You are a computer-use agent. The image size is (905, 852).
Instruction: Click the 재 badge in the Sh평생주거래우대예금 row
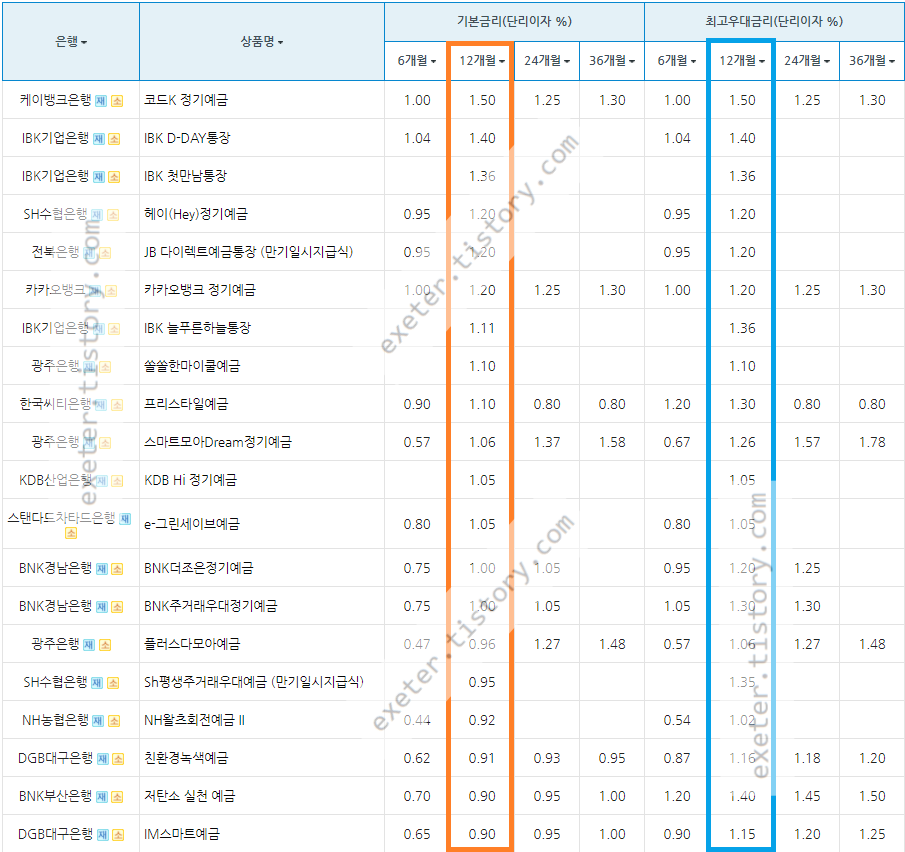tap(97, 683)
